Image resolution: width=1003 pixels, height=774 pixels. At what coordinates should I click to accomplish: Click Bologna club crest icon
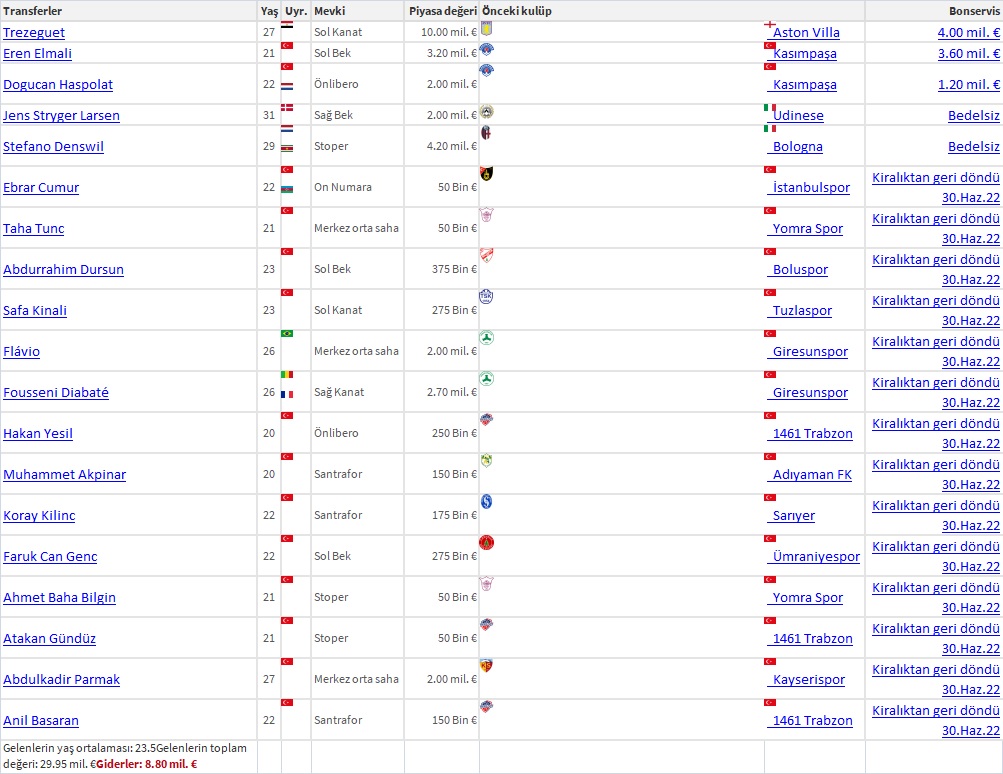[x=486, y=132]
